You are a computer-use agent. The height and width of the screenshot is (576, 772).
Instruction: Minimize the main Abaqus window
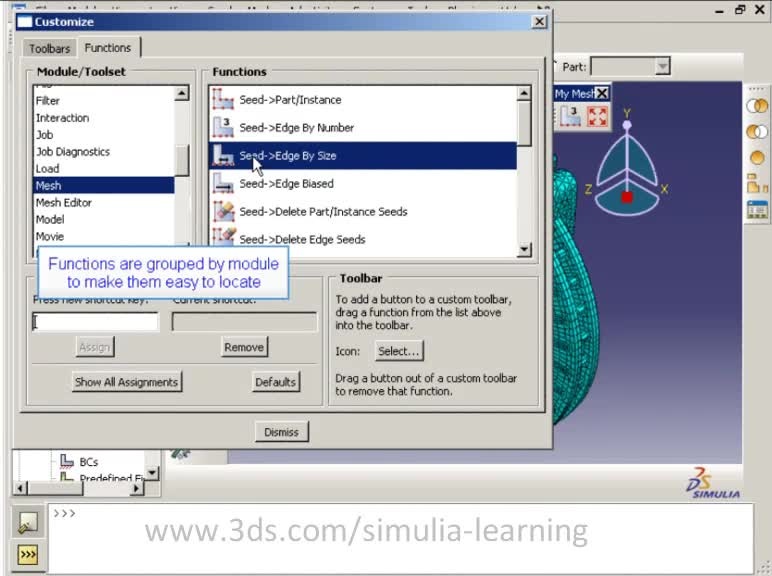[719, 11]
